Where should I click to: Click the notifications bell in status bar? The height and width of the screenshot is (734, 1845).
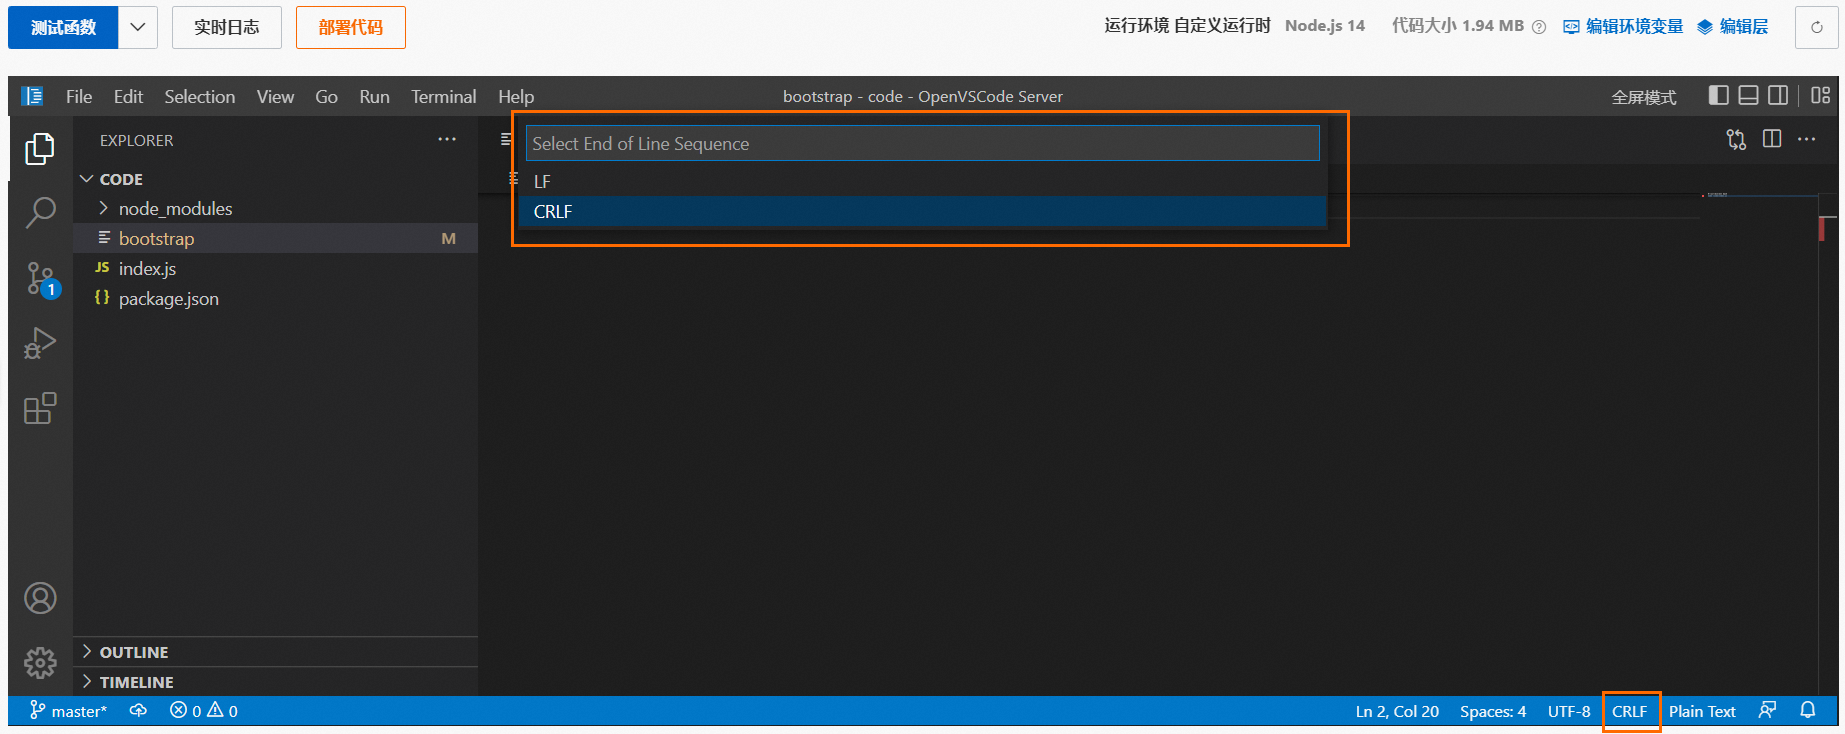tap(1808, 710)
